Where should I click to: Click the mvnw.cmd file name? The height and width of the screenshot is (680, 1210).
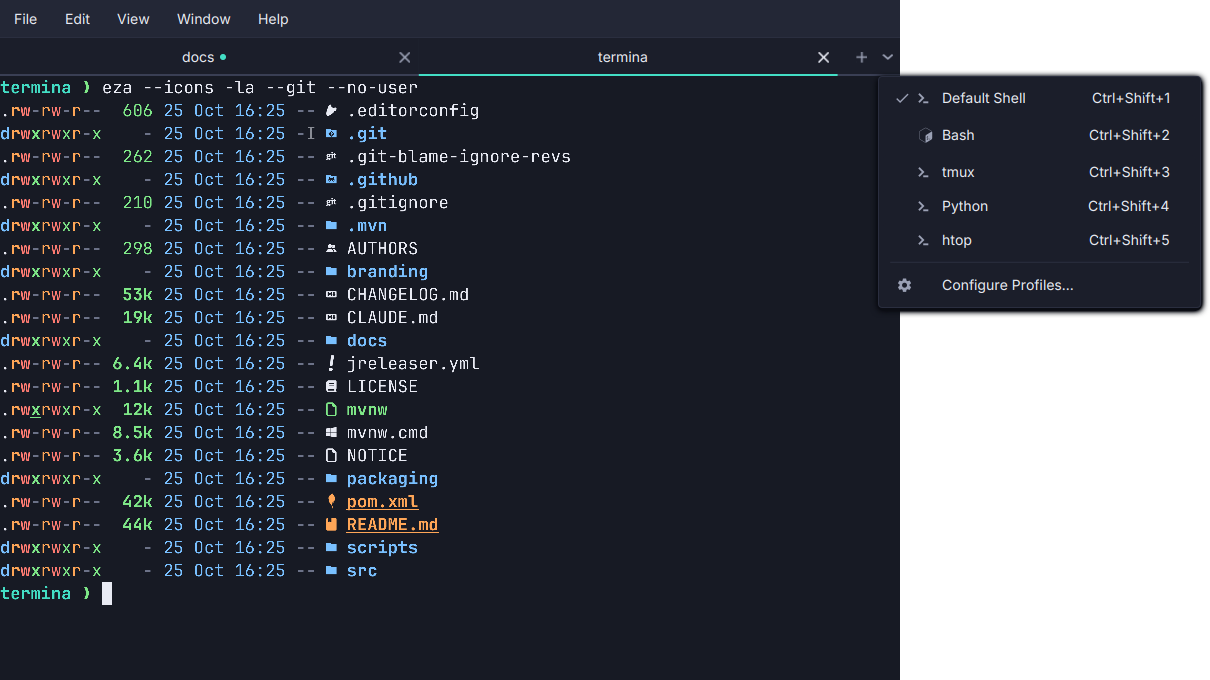pos(387,432)
